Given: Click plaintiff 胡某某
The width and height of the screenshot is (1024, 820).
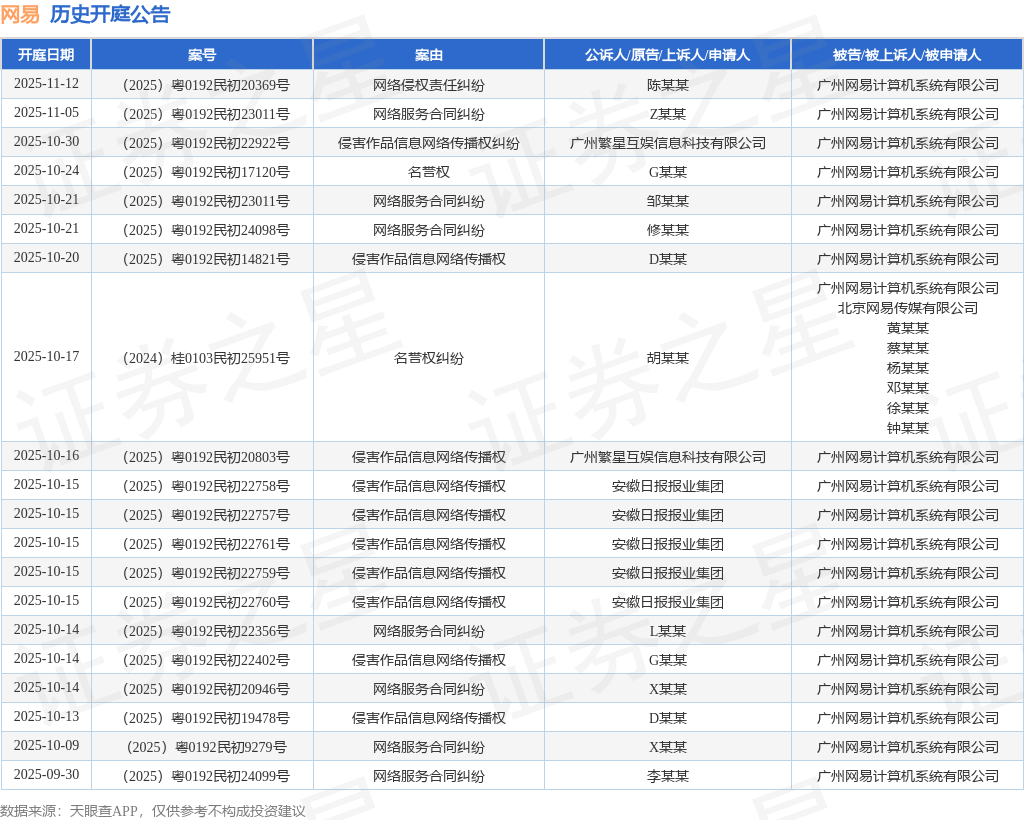Looking at the screenshot, I should tap(667, 358).
